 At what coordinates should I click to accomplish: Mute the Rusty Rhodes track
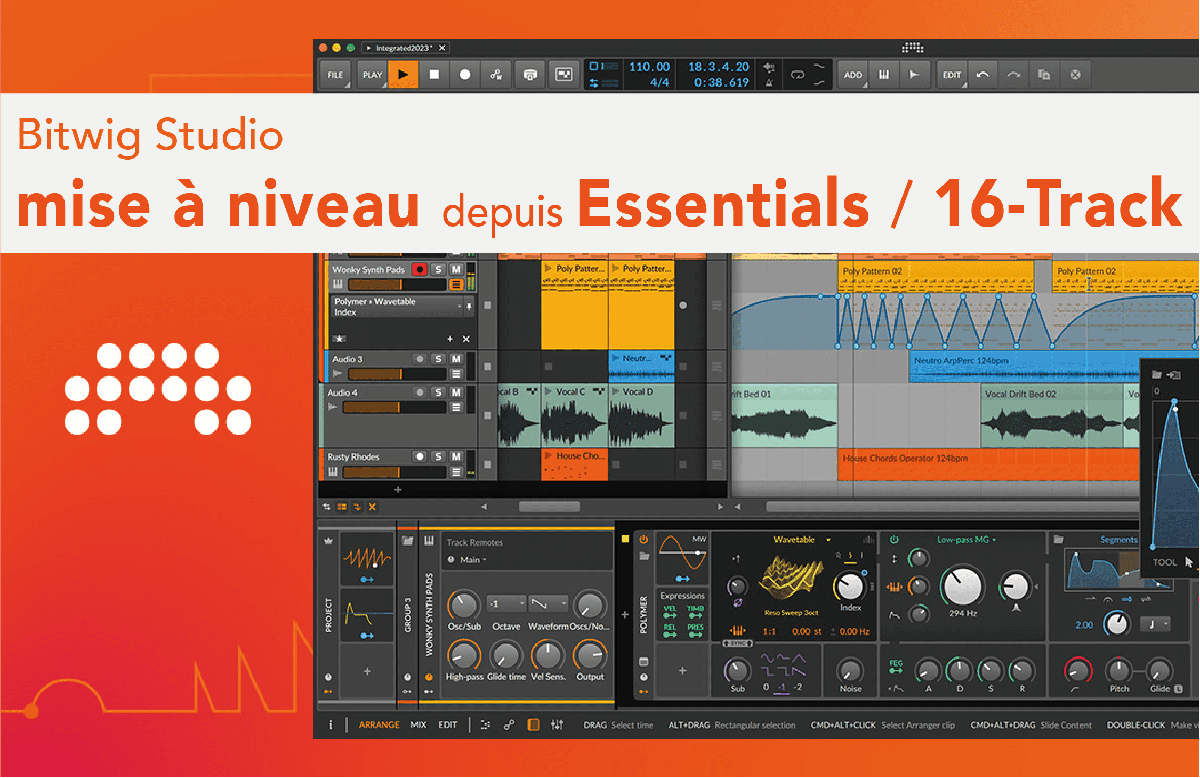pyautogui.click(x=456, y=457)
